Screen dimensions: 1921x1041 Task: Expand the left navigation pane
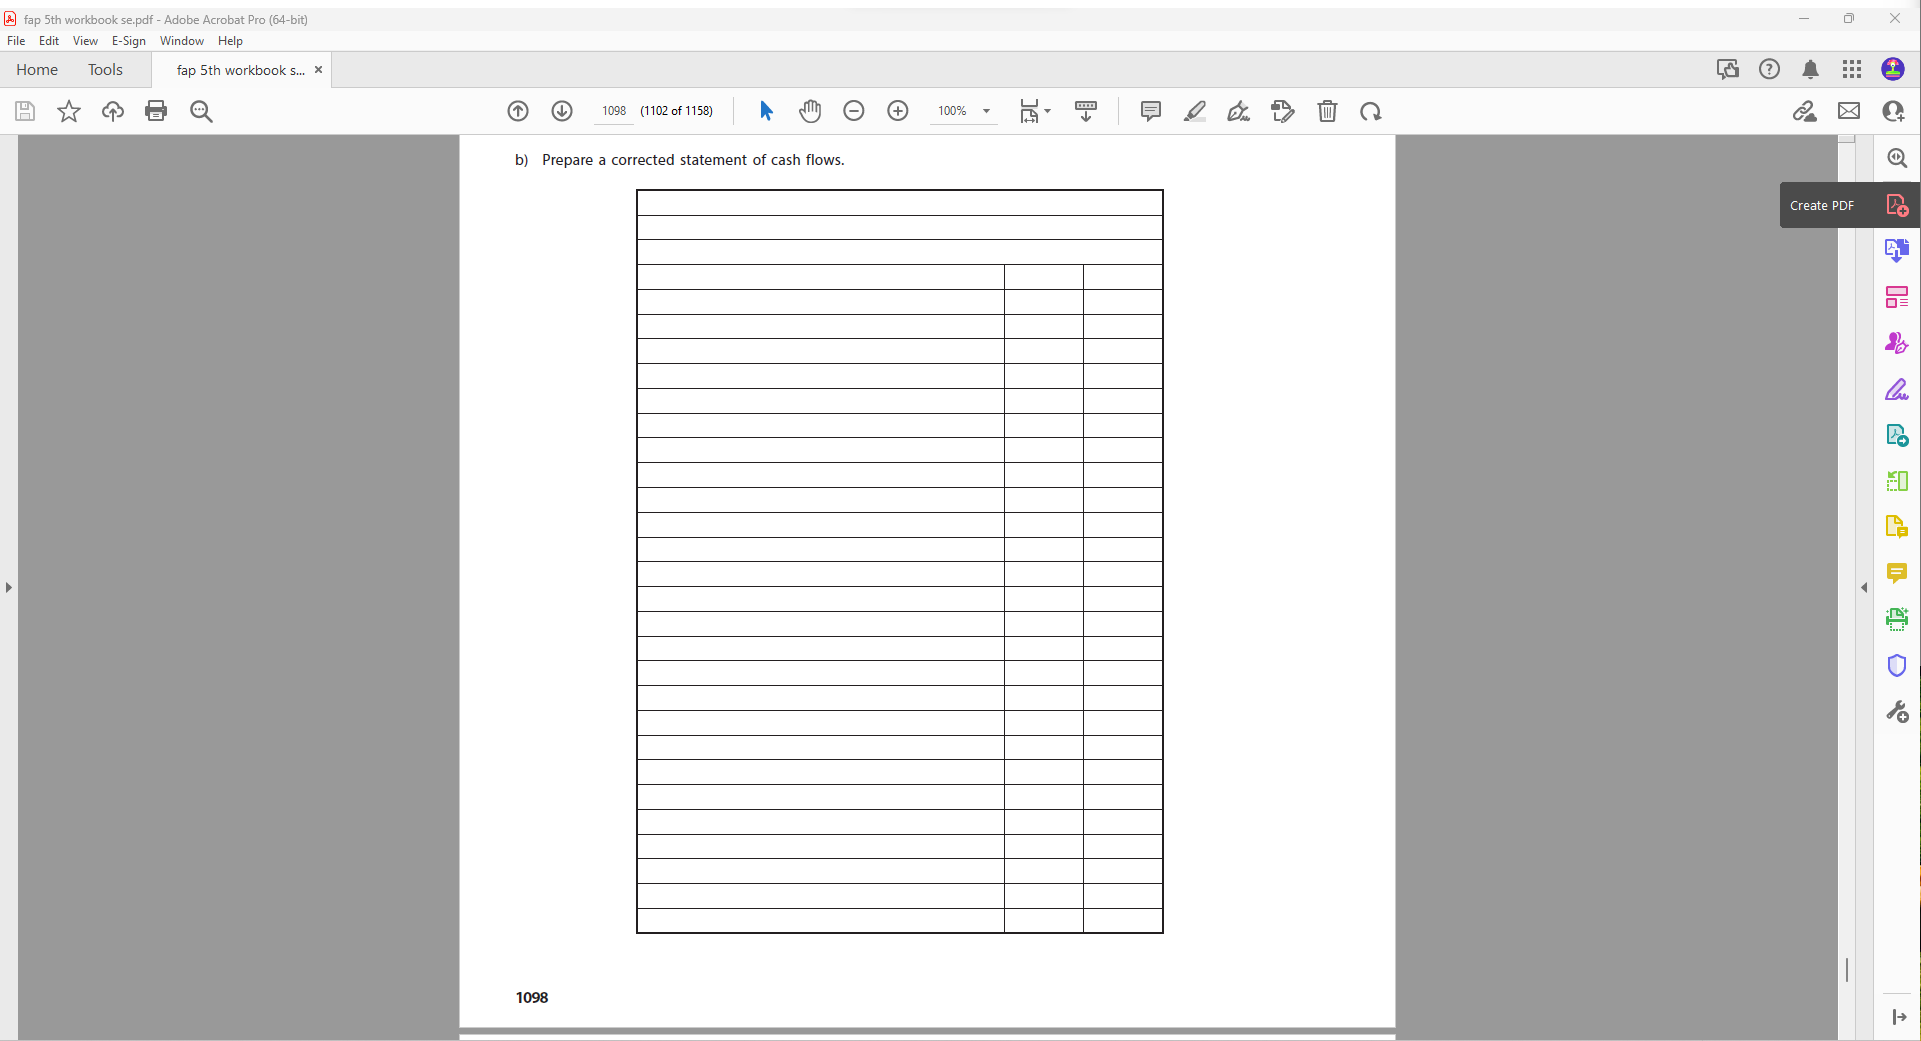click(9, 588)
